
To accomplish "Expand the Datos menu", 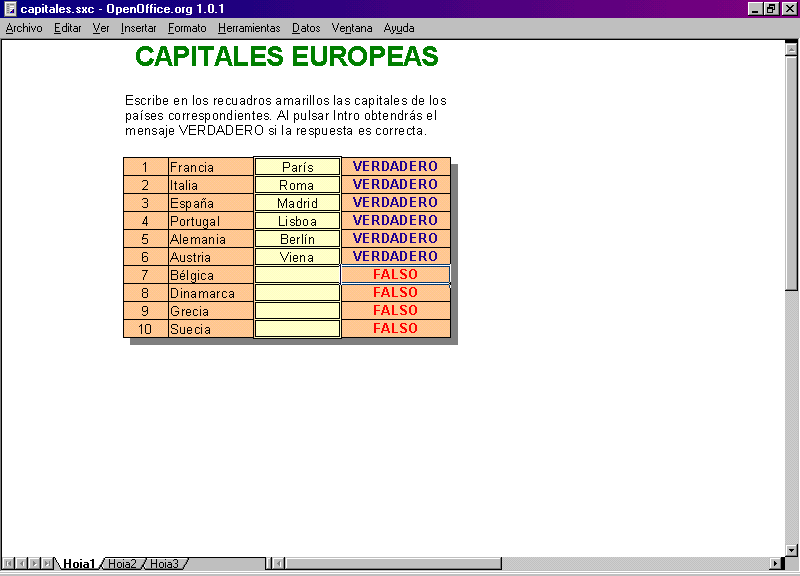I will 306,28.
